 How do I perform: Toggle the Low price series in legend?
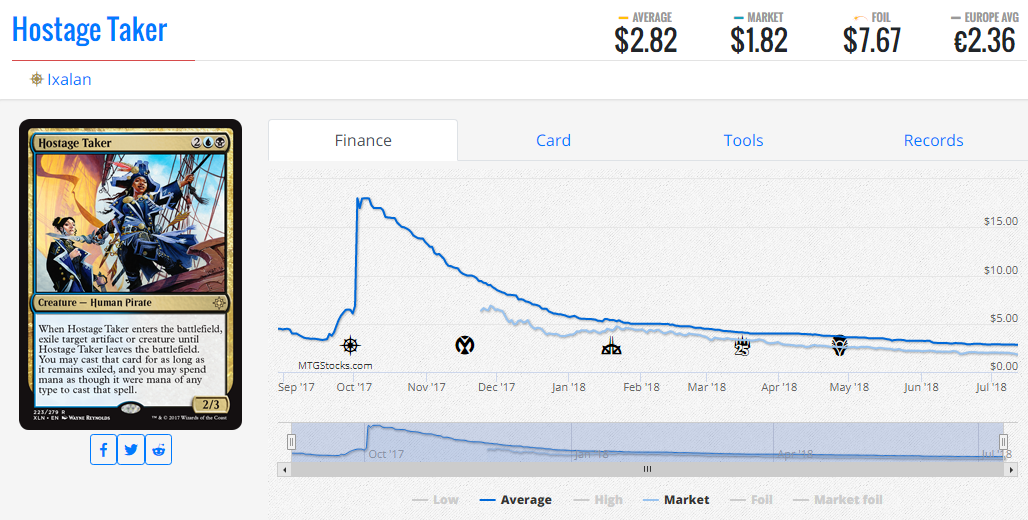[x=435, y=500]
